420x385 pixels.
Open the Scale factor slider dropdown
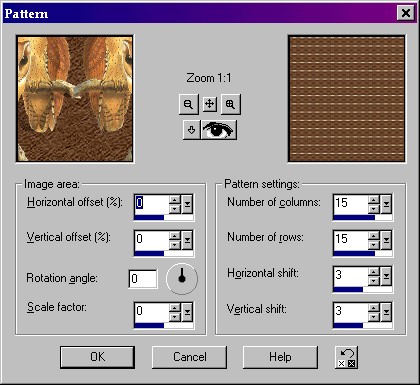pos(187,312)
